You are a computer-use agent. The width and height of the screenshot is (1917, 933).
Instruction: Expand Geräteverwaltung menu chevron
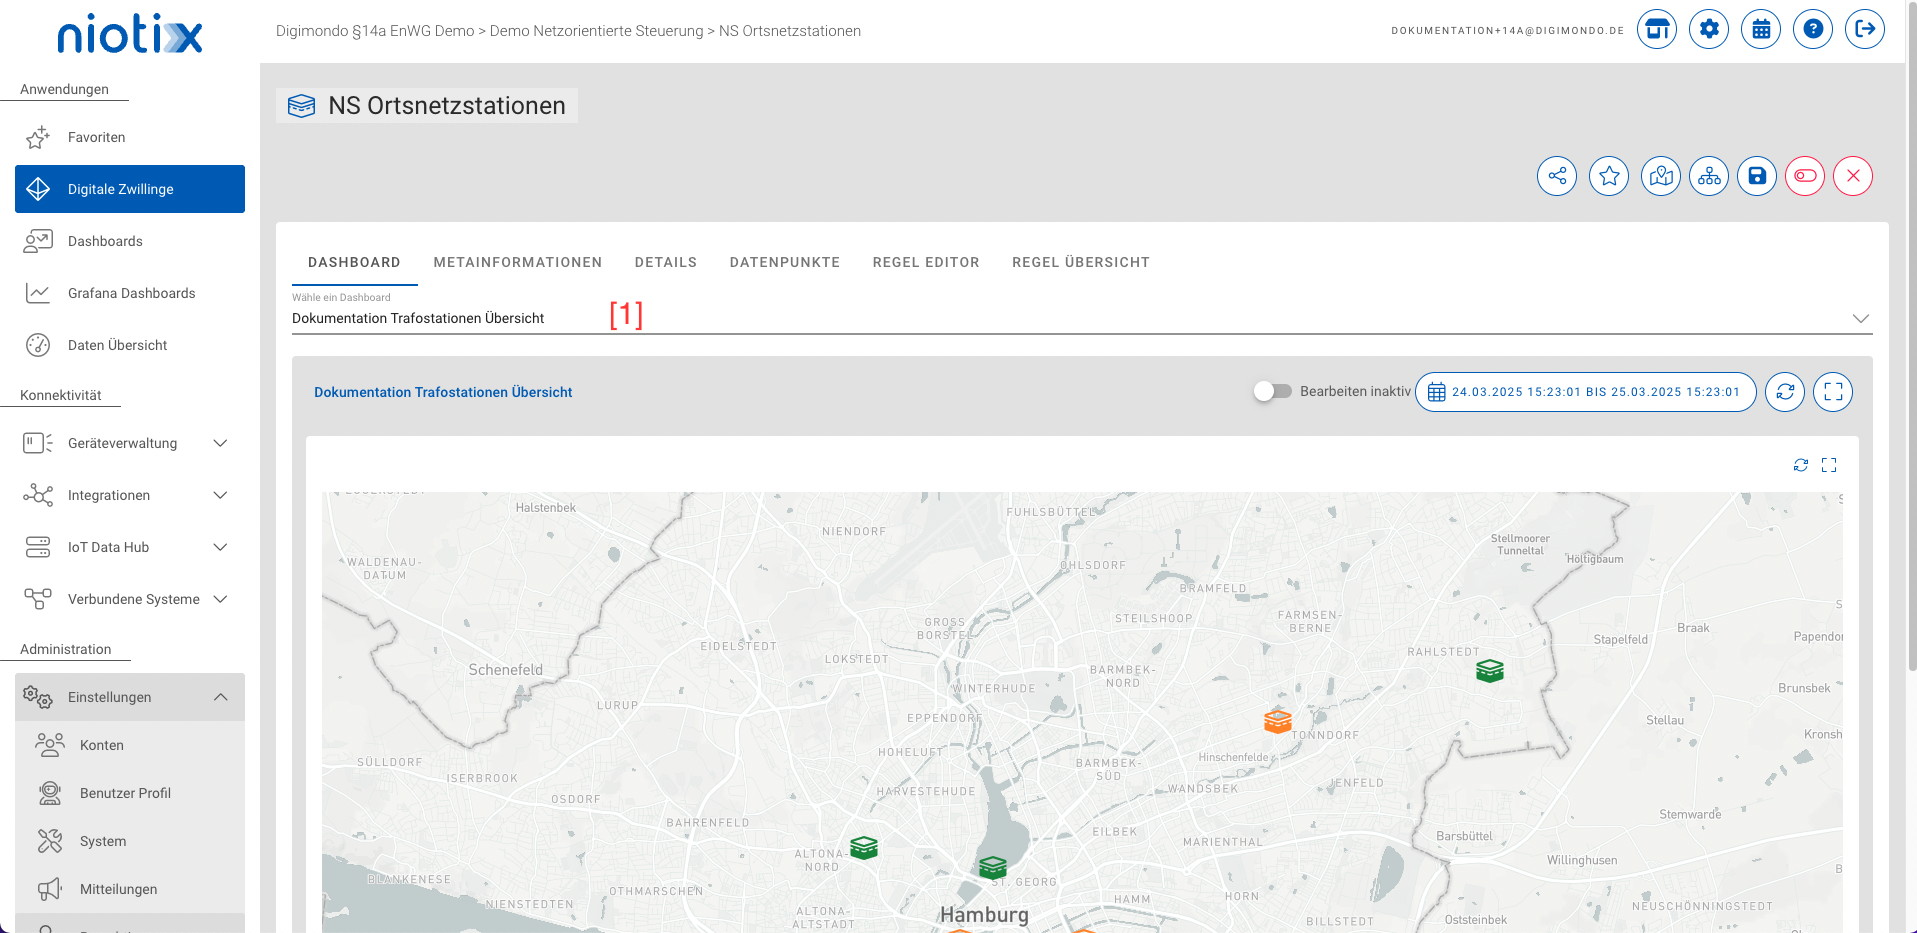point(221,443)
